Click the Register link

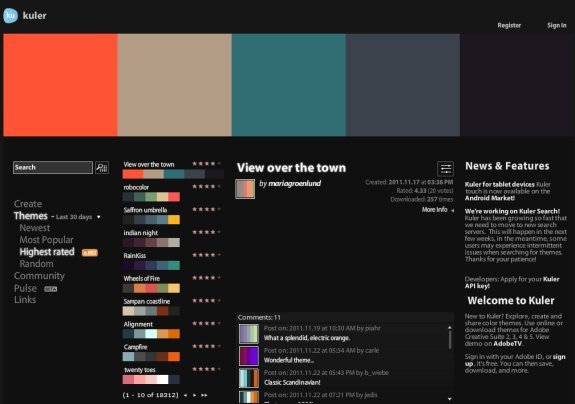tap(509, 25)
